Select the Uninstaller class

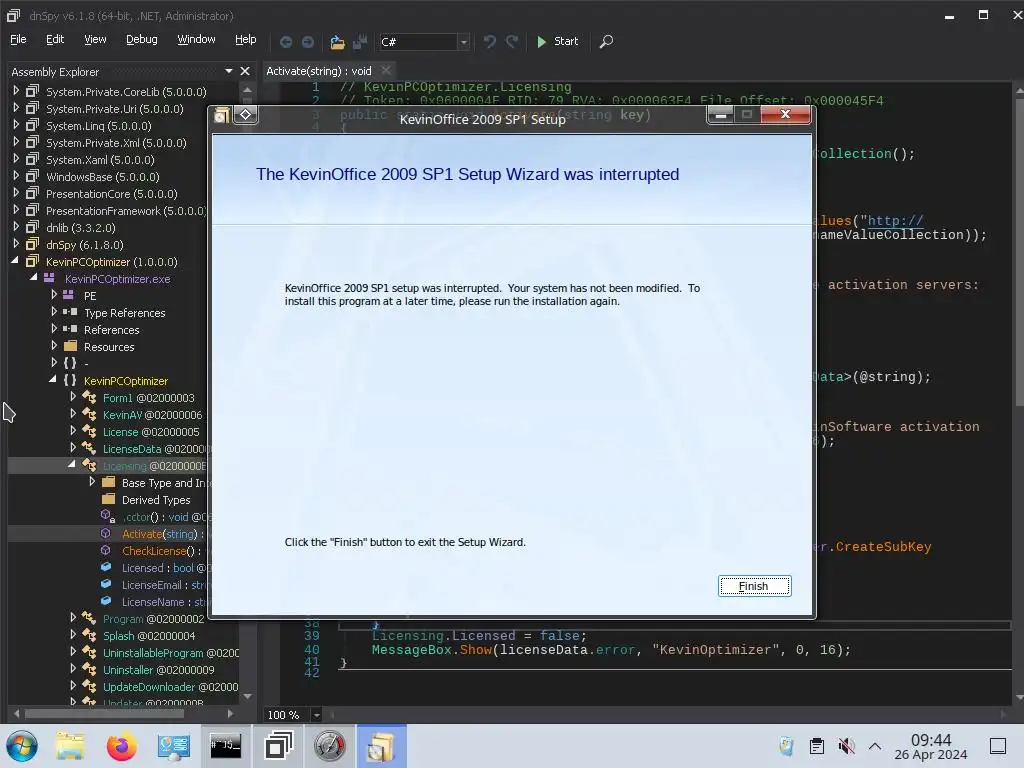tap(159, 669)
